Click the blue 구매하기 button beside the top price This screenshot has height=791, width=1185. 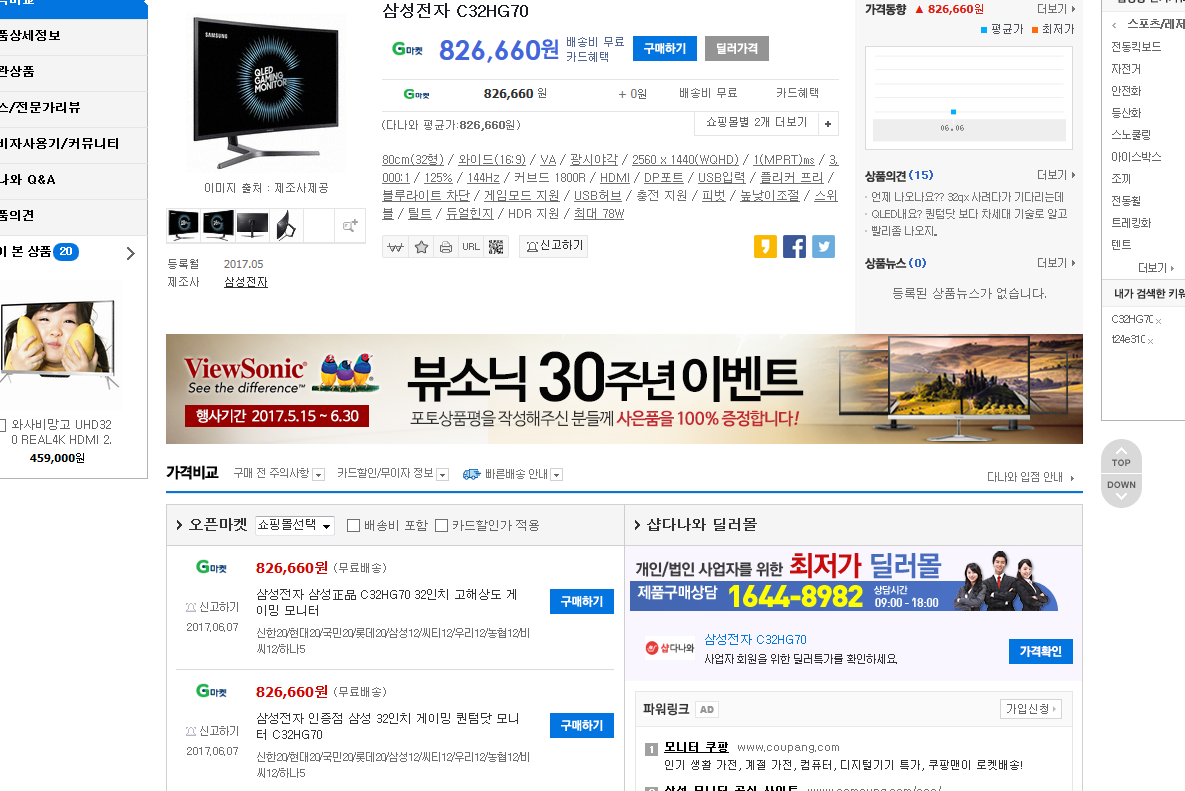click(x=664, y=48)
